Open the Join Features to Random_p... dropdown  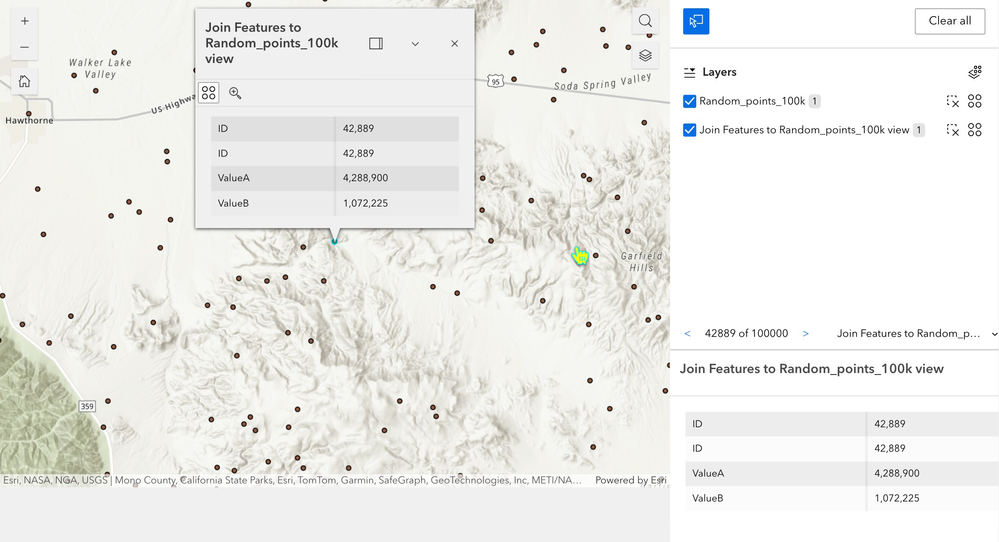916,333
